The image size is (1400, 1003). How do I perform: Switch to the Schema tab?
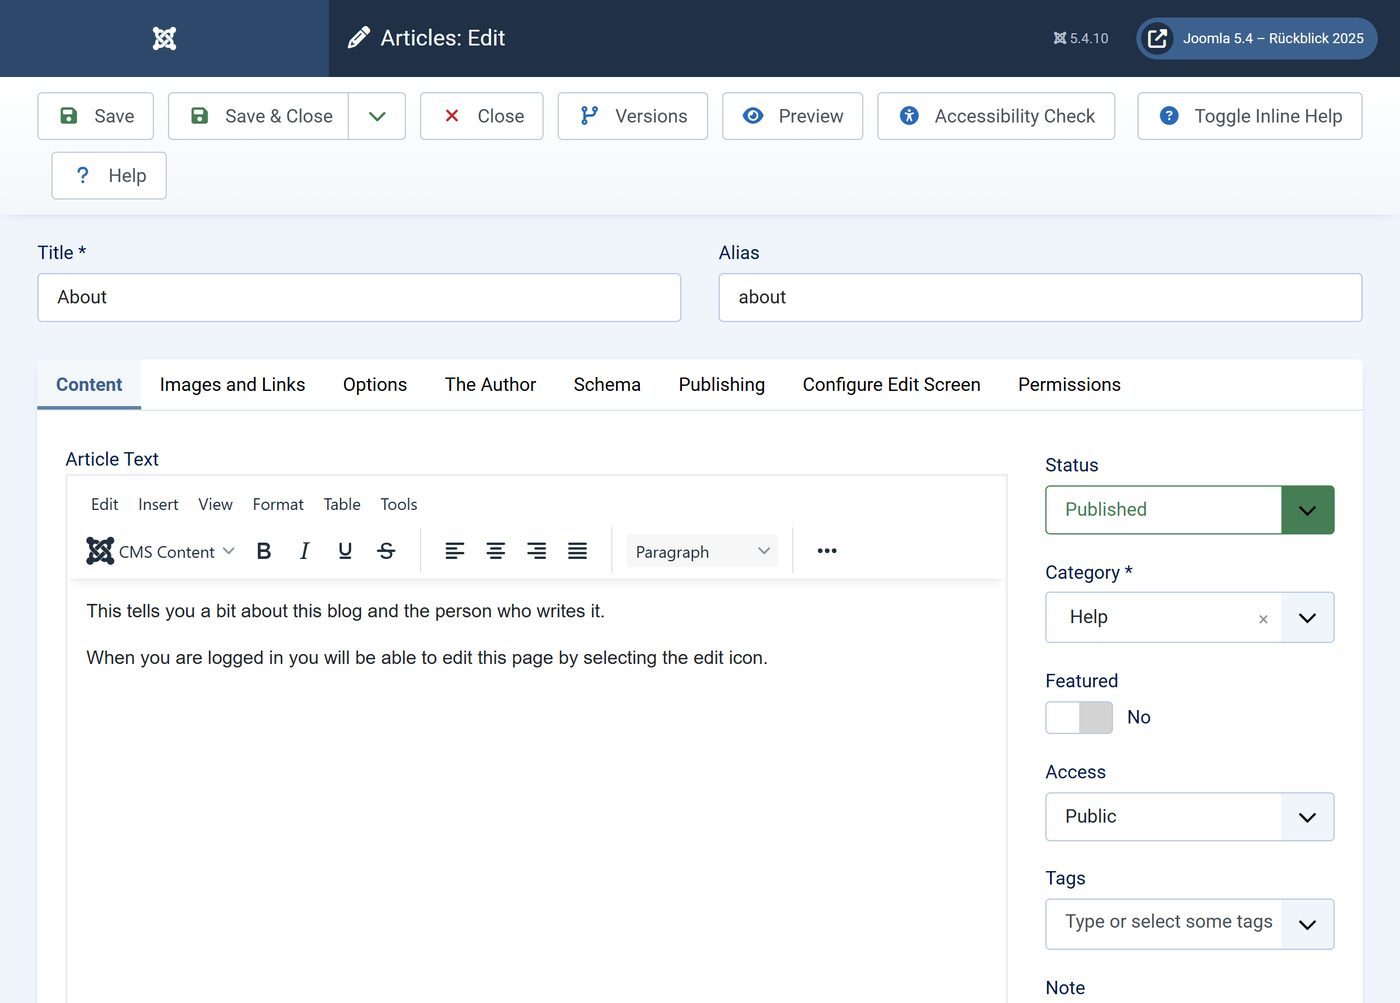point(607,385)
